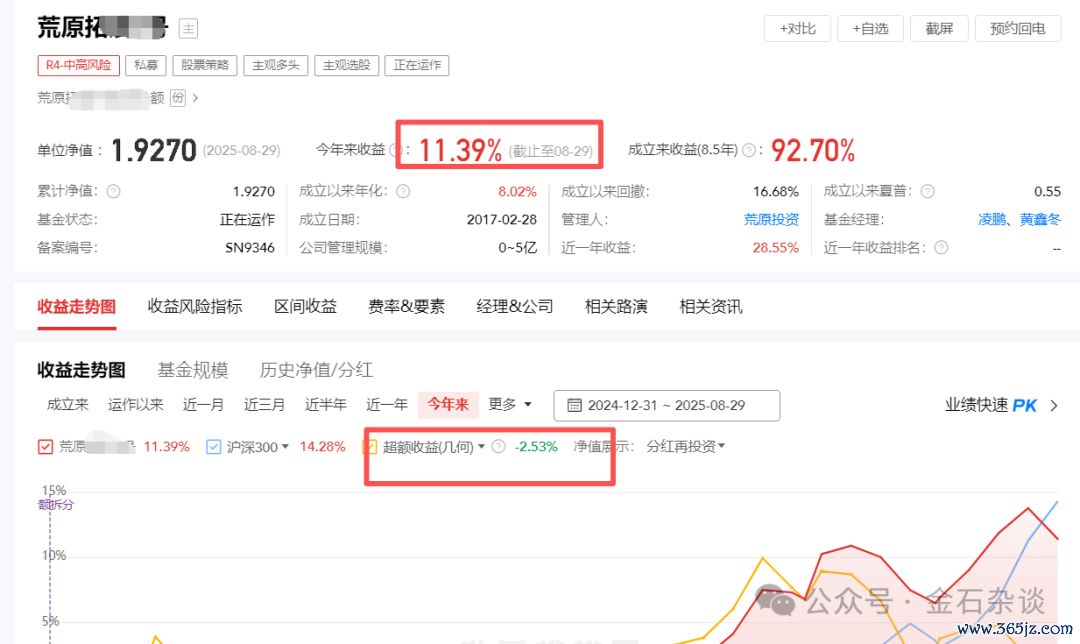This screenshot has width=1080, height=644.
Task: Click the 主 badge icon beside fund name
Action: click(188, 29)
